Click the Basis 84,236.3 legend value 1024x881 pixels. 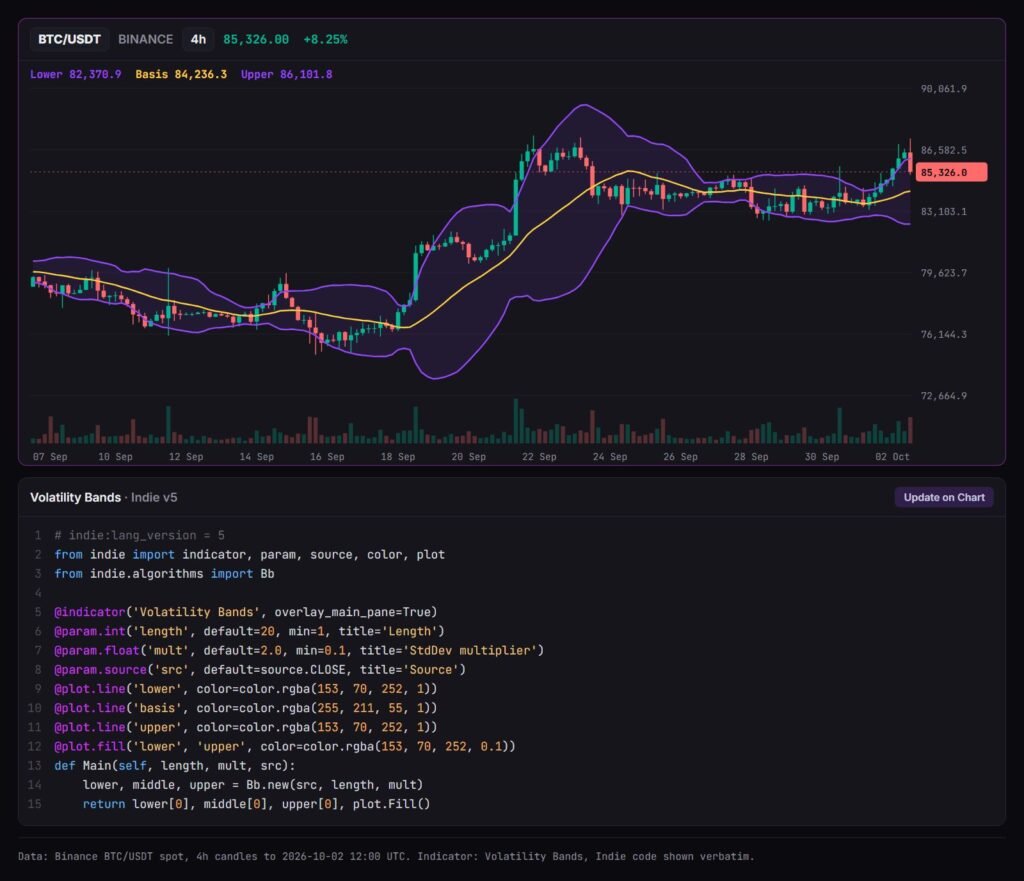[x=181, y=74]
